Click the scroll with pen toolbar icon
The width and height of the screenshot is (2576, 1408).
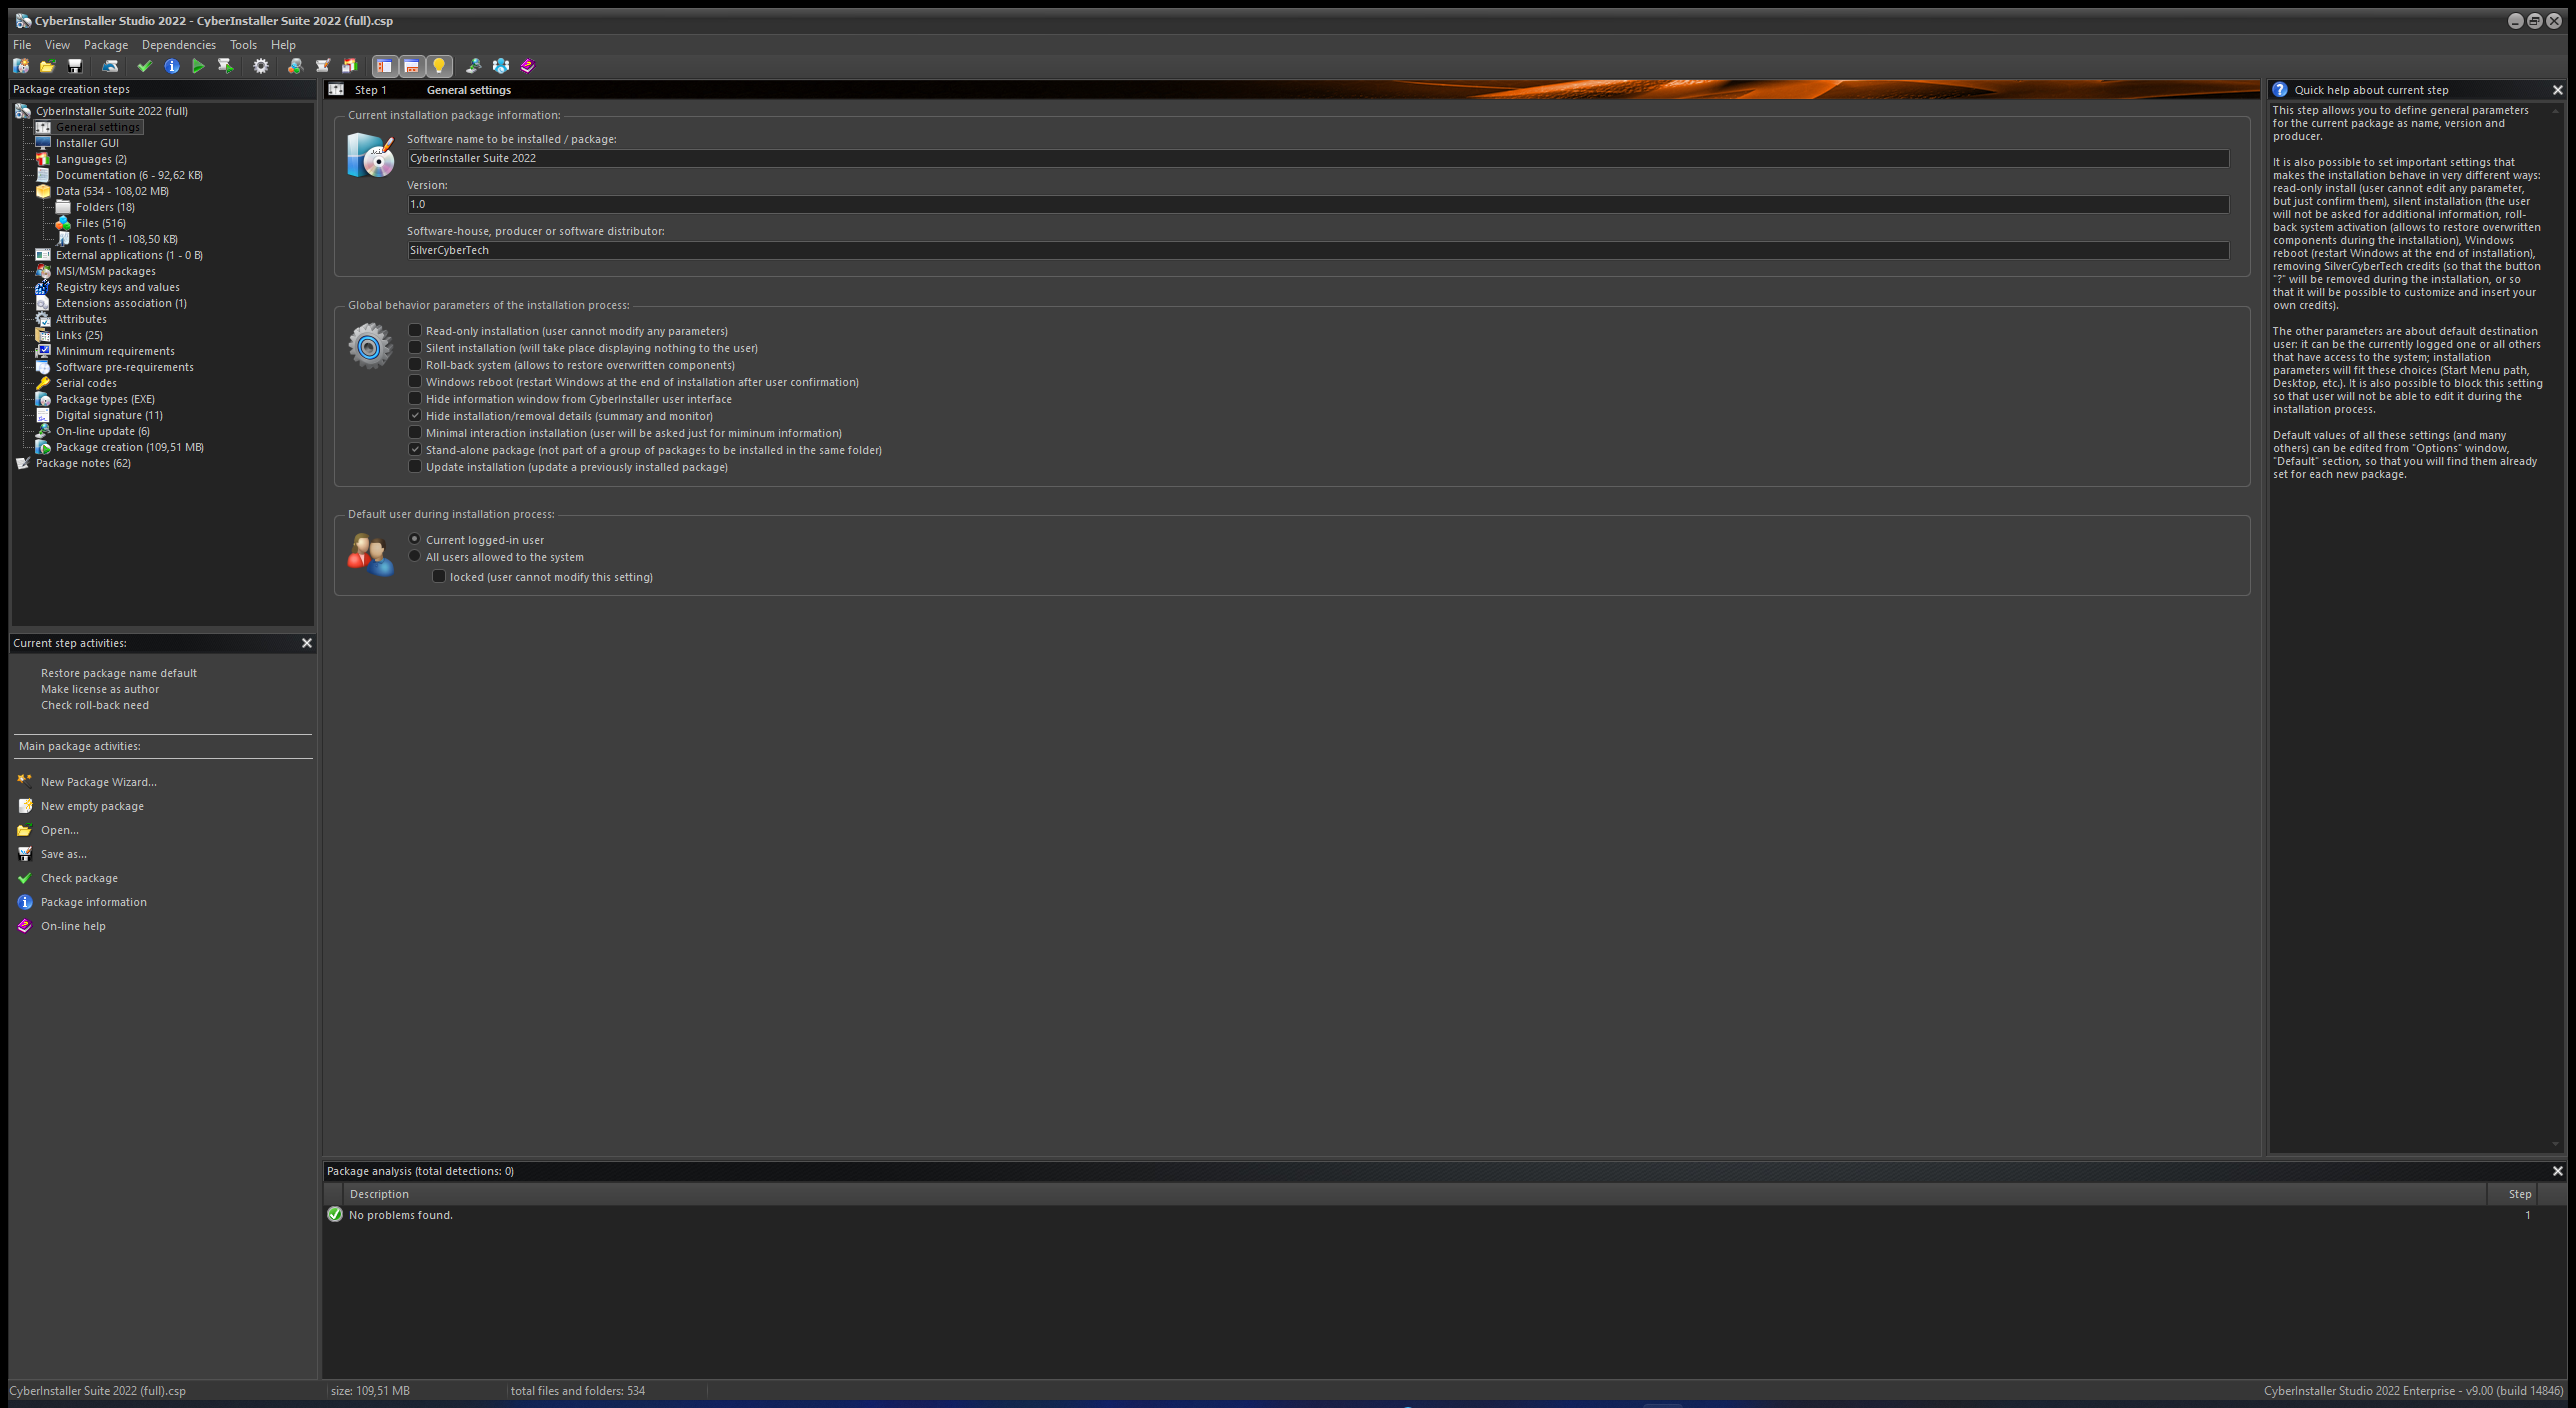pyautogui.click(x=322, y=66)
